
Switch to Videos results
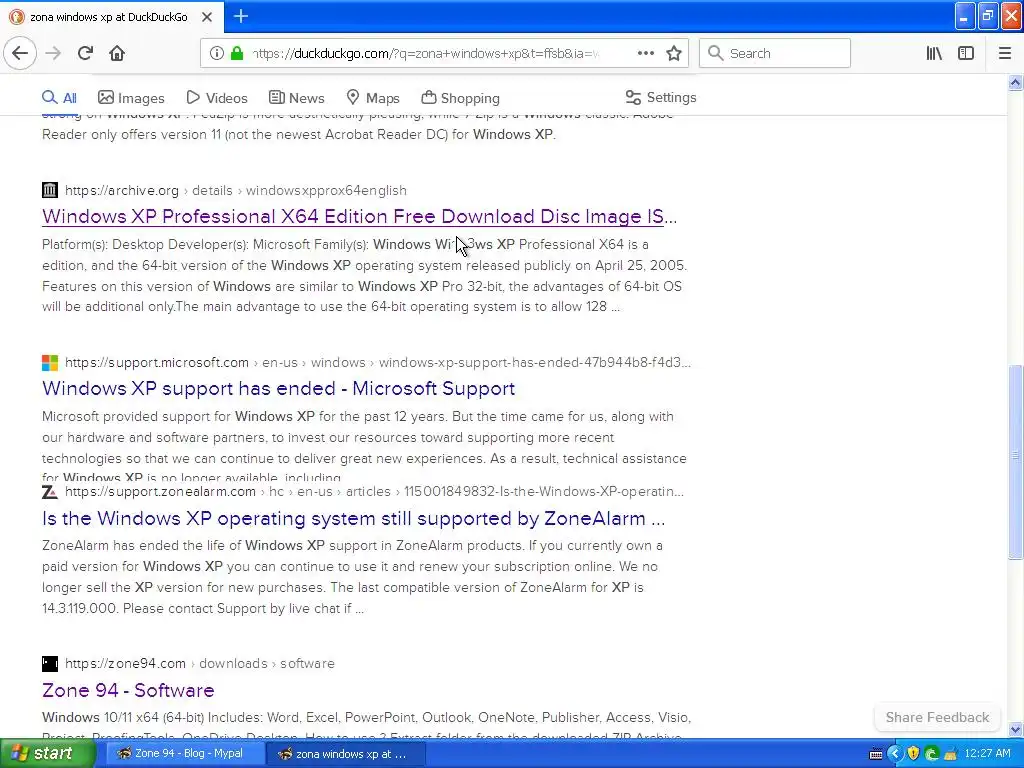click(217, 98)
